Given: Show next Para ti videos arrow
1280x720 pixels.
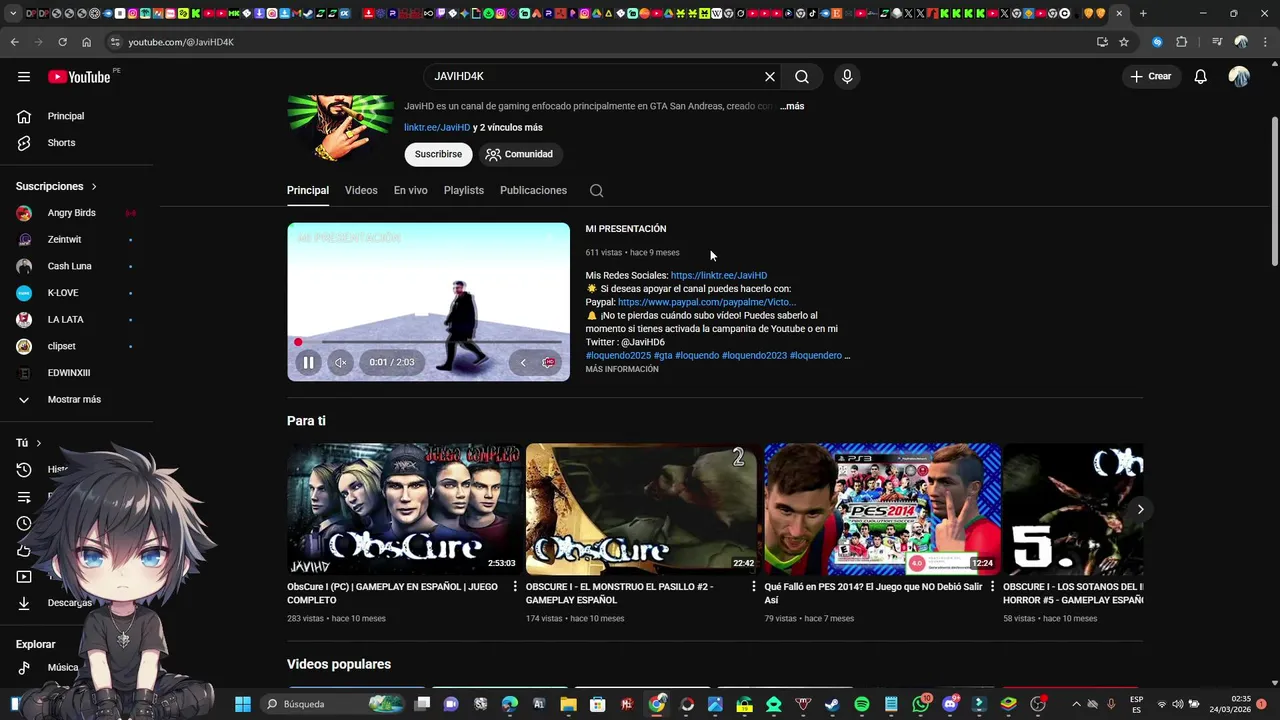Looking at the screenshot, I should (x=1140, y=509).
